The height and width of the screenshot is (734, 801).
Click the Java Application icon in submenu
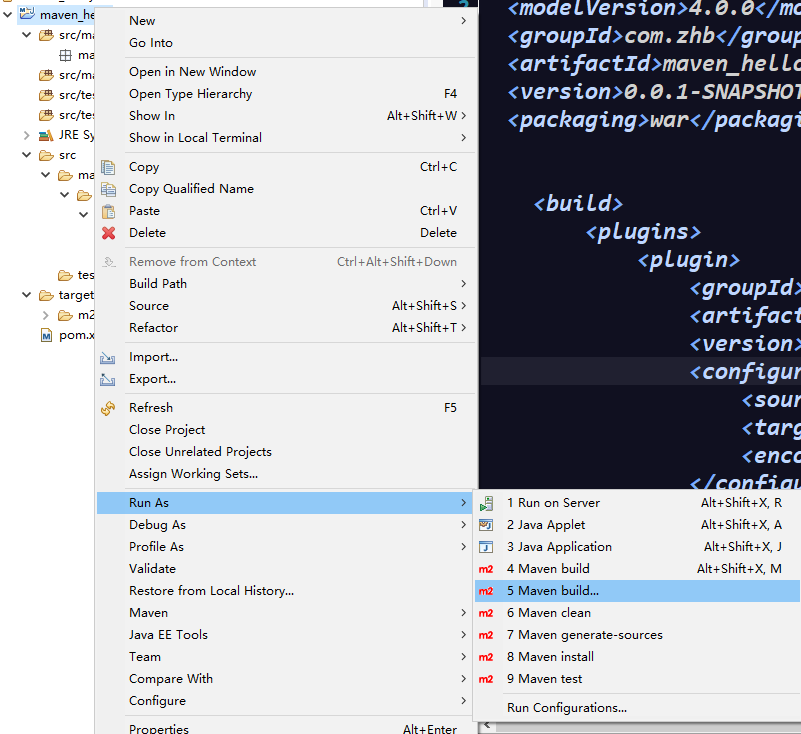tap(486, 547)
